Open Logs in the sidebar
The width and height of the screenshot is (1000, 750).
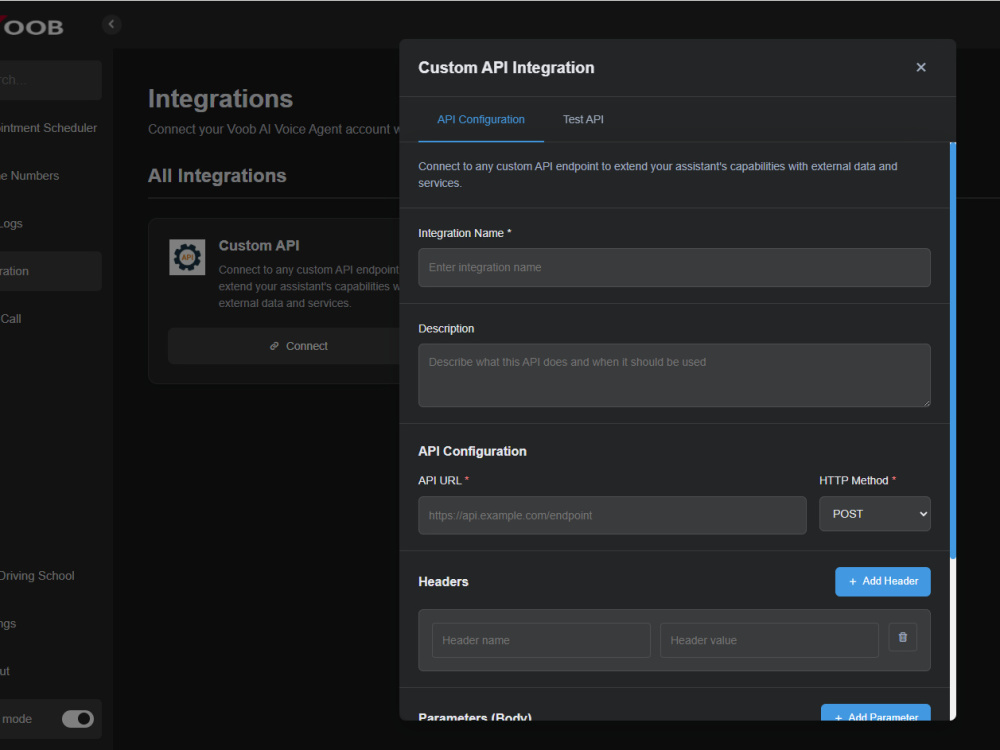tap(11, 223)
